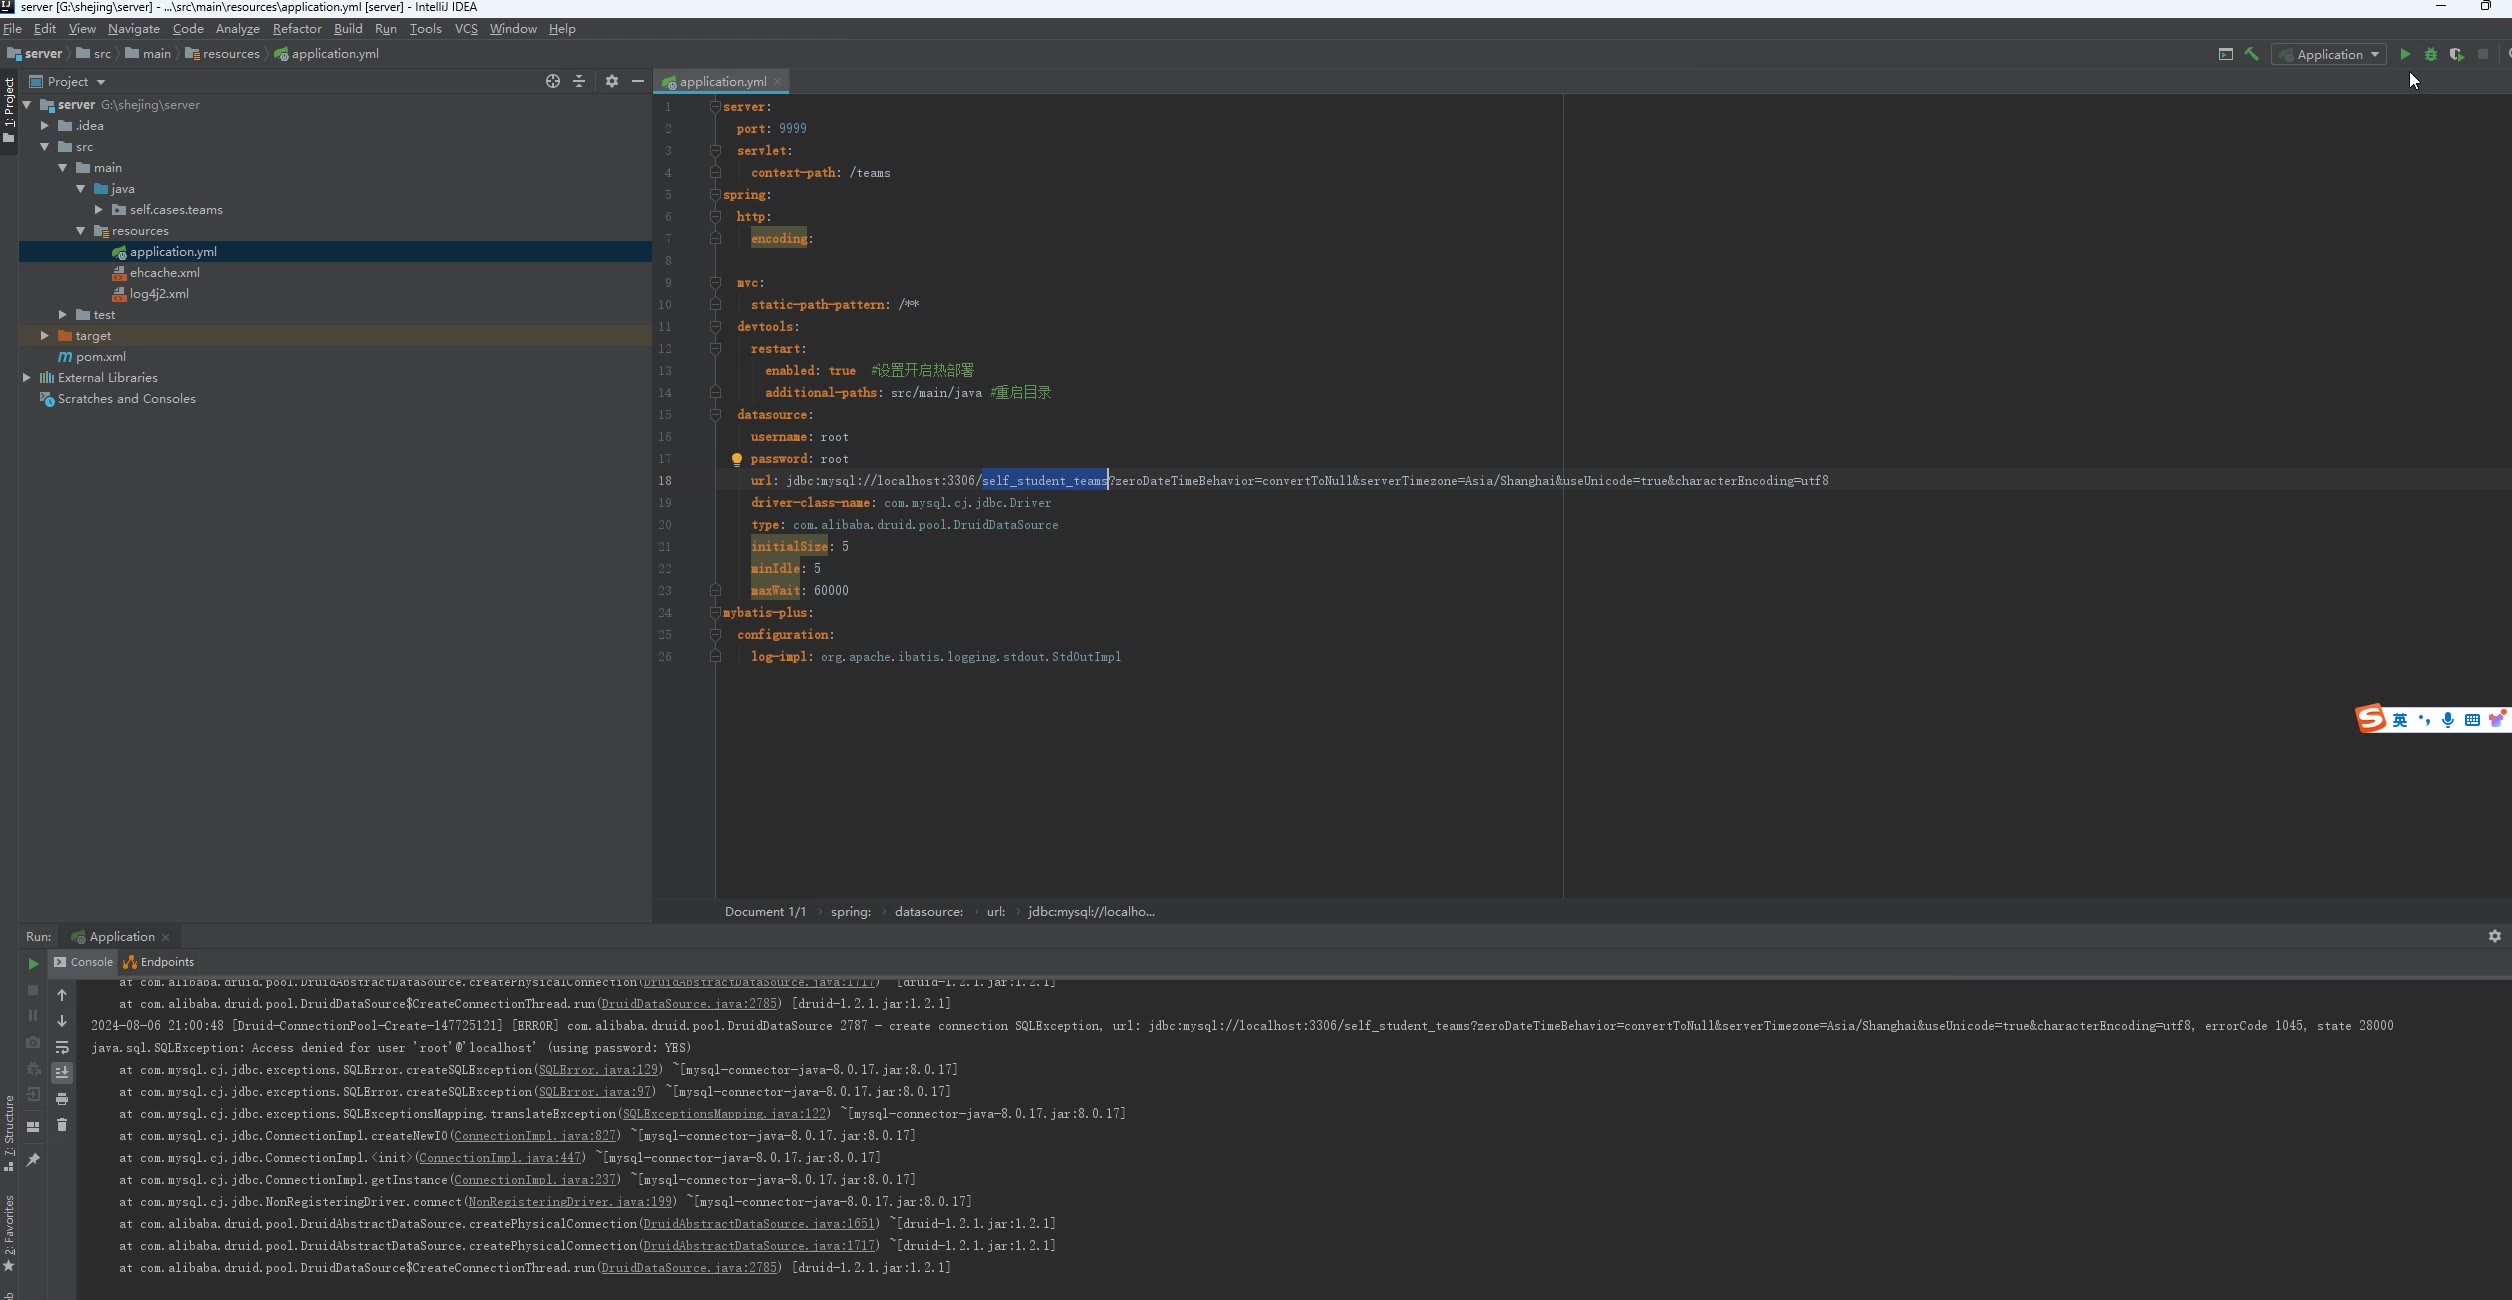The width and height of the screenshot is (2512, 1300).
Task: Clear console with the trash icon
Action: coord(62,1125)
